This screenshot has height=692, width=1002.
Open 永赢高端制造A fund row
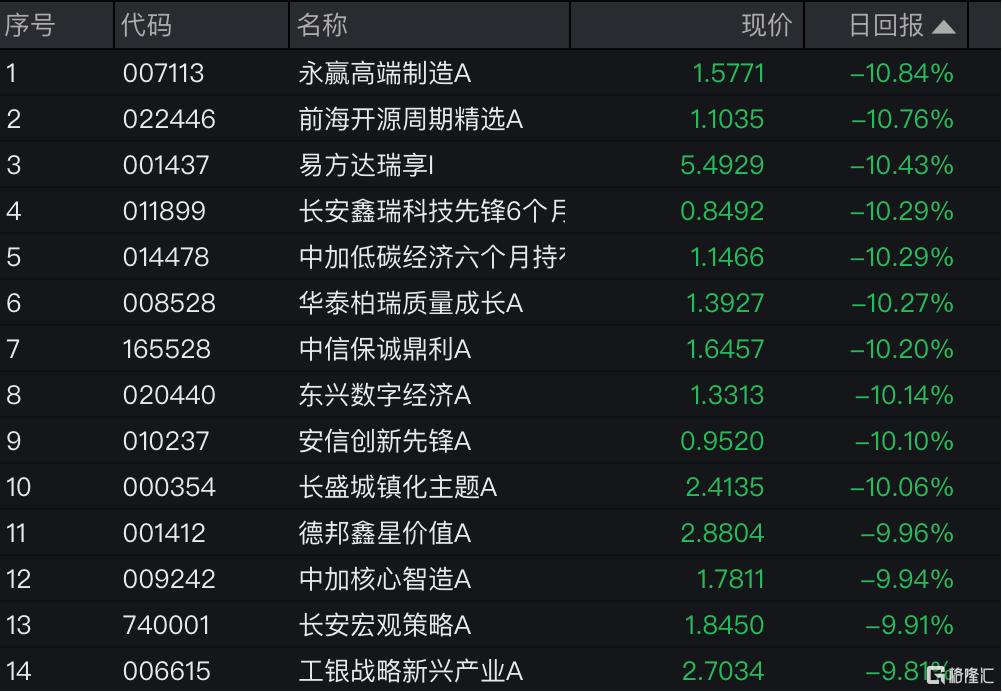tap(501, 73)
